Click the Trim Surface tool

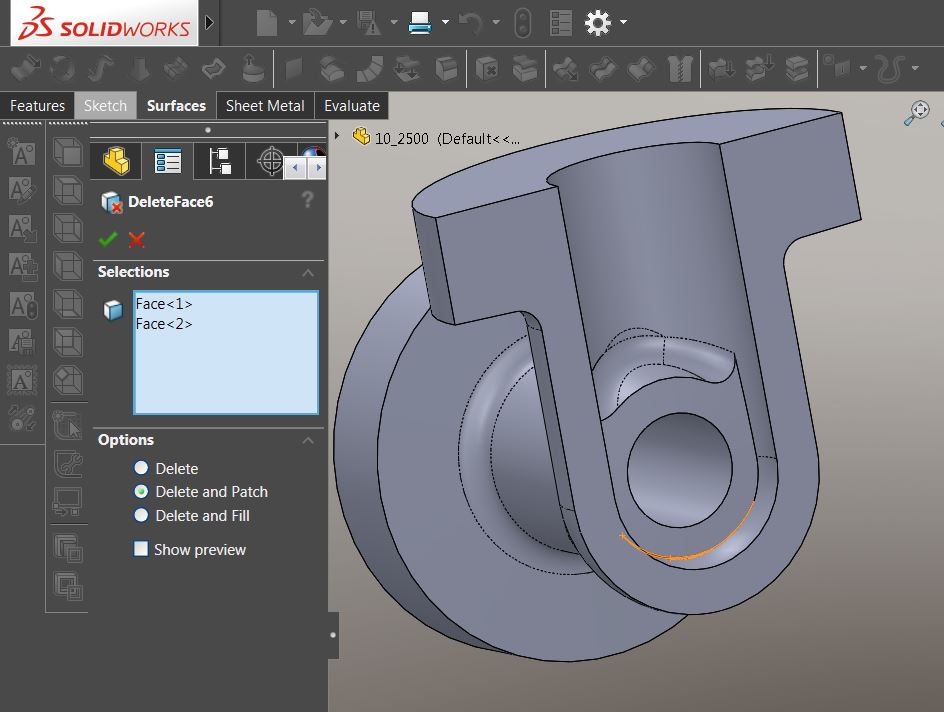(x=604, y=69)
